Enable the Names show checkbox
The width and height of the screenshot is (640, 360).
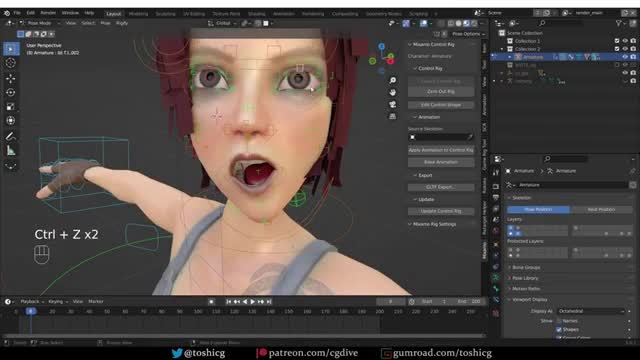click(559, 321)
